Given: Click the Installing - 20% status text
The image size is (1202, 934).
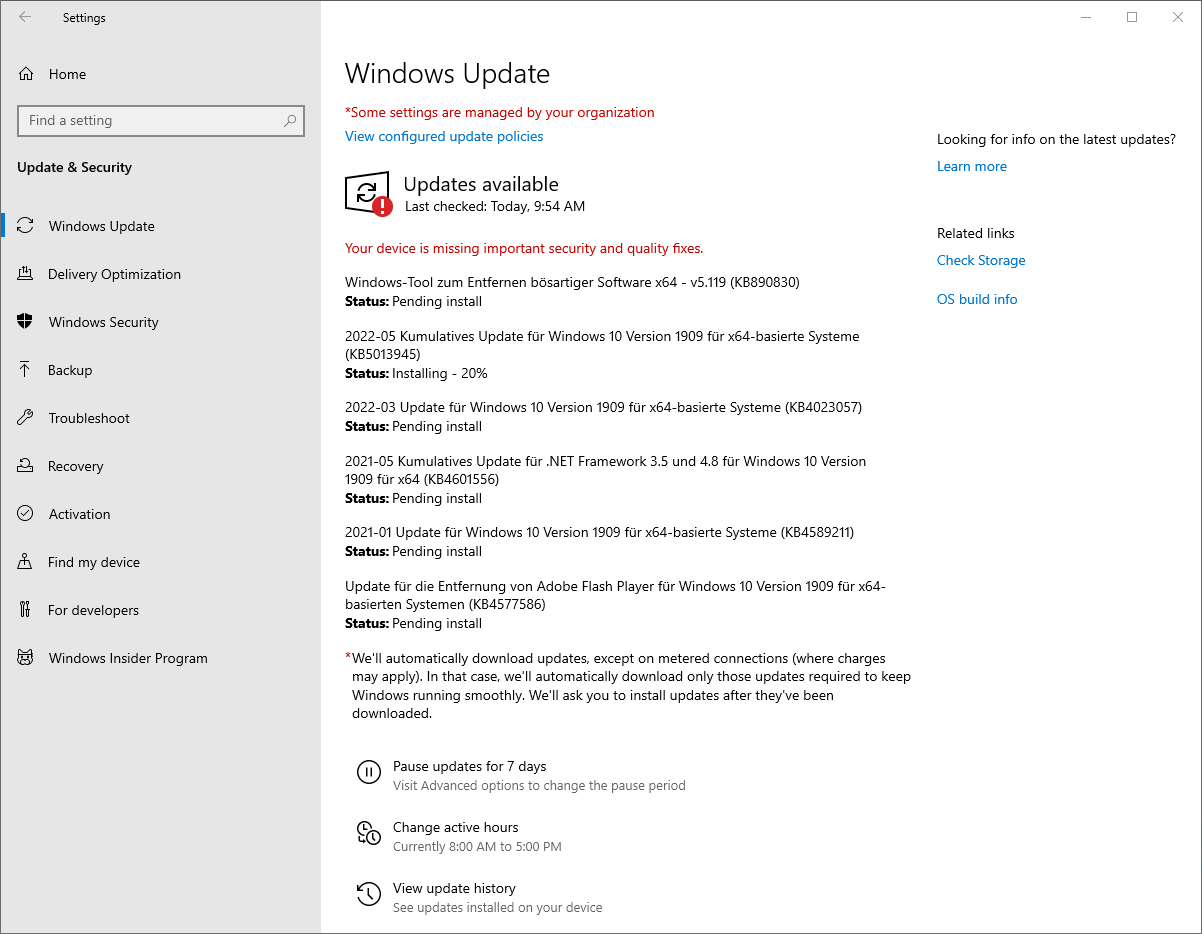Looking at the screenshot, I should tap(440, 373).
